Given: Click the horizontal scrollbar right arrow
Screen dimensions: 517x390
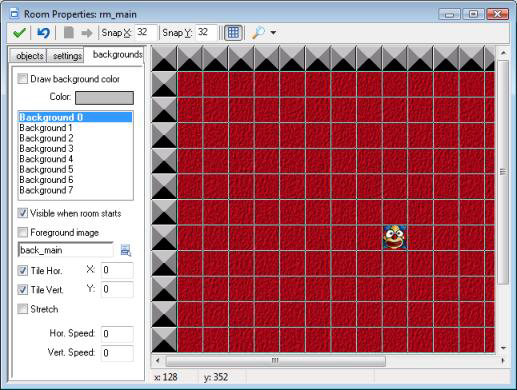Looking at the screenshot, I should tap(503, 360).
